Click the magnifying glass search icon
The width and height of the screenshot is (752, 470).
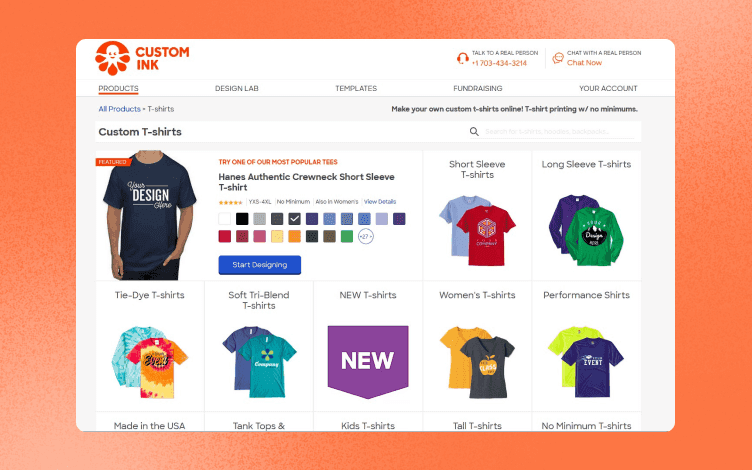click(x=474, y=131)
